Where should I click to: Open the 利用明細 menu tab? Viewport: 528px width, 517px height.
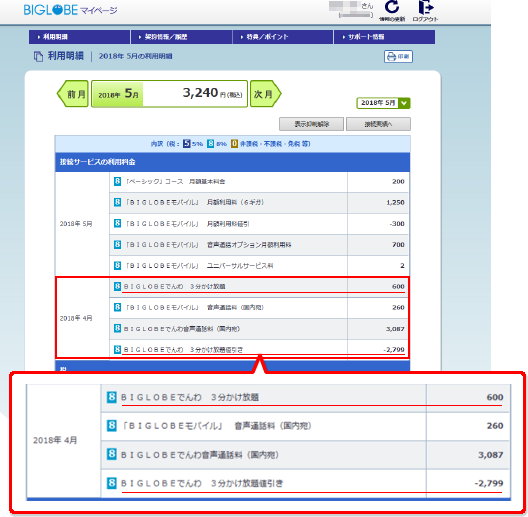tap(79, 37)
